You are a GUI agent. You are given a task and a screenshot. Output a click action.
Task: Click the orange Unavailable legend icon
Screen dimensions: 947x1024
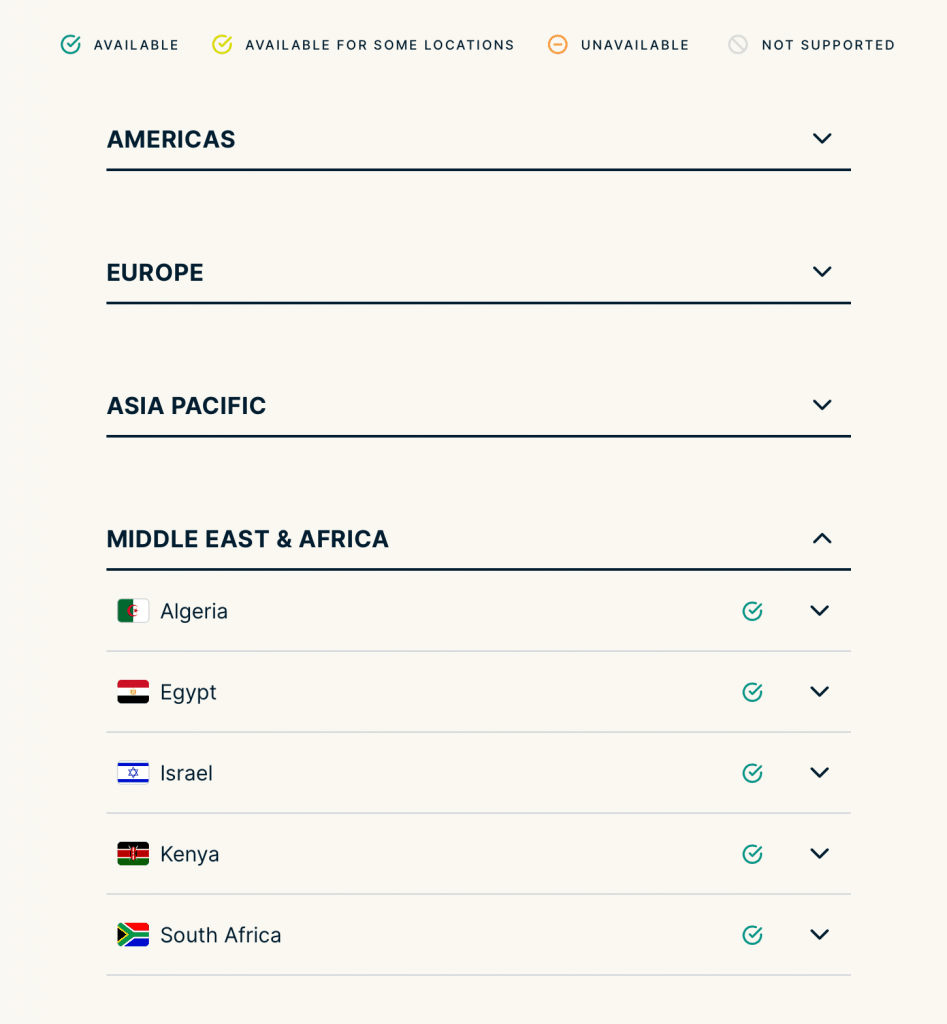tap(557, 44)
